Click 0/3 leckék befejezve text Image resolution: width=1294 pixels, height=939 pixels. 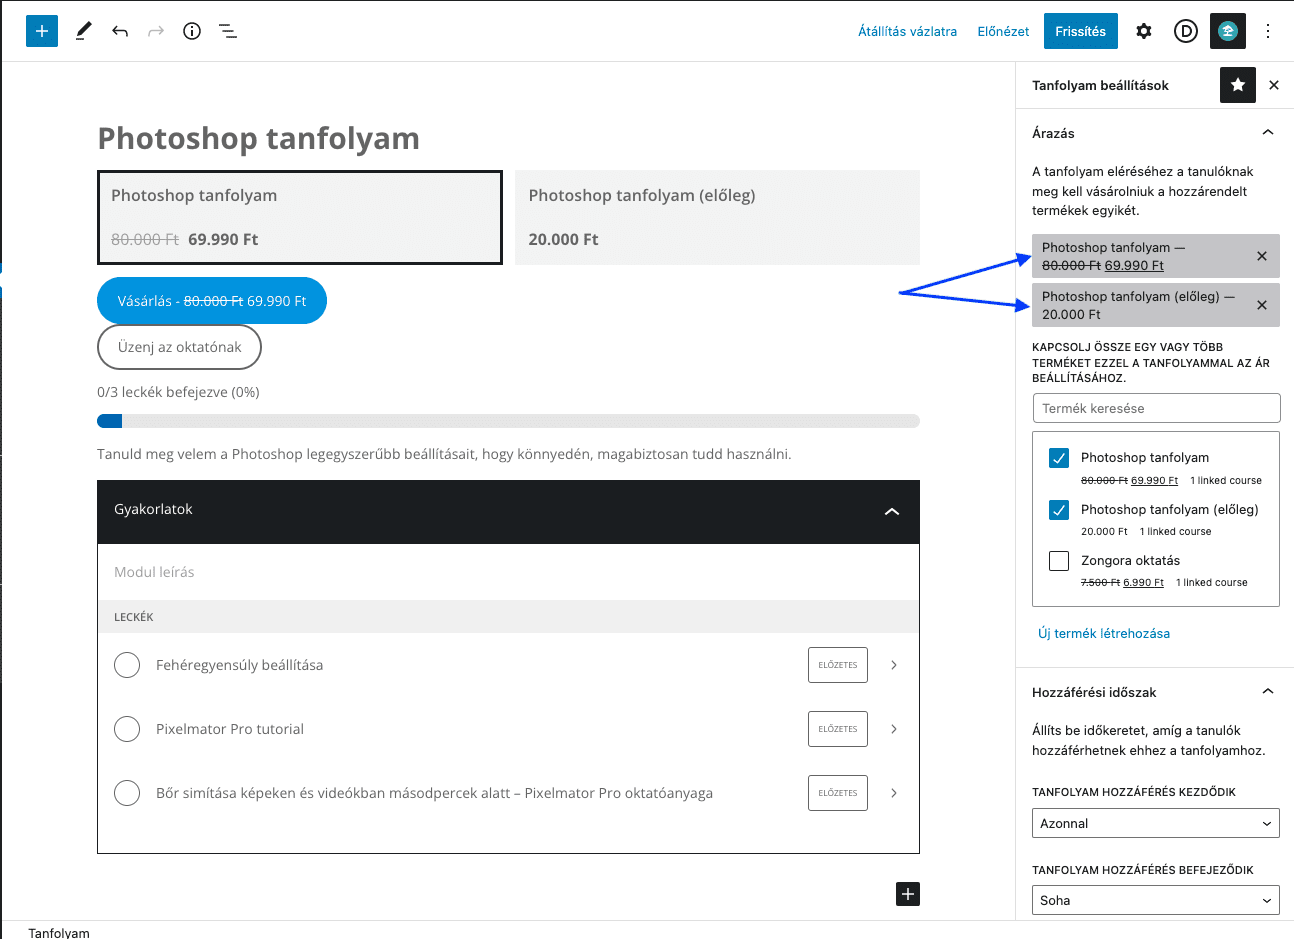[x=178, y=392]
